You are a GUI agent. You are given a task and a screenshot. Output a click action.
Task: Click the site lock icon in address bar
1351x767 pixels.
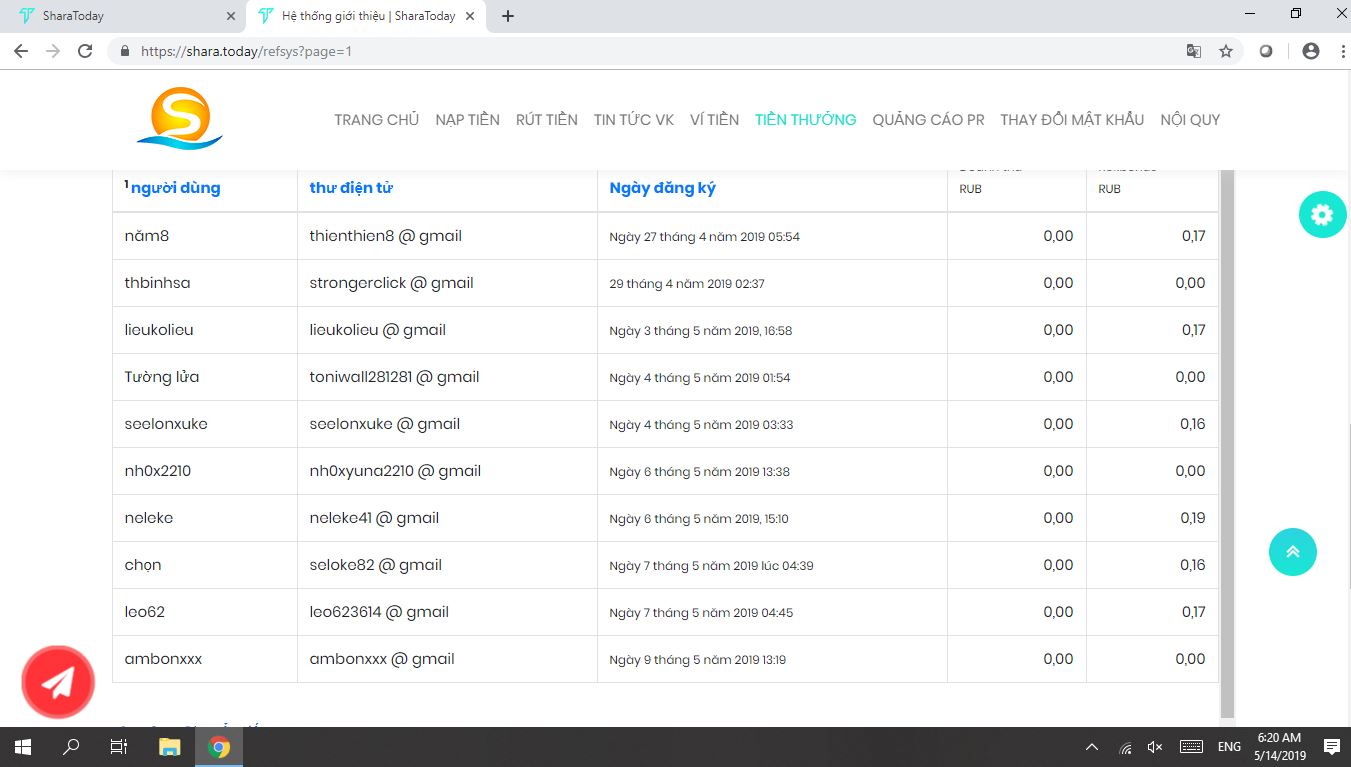pyautogui.click(x=125, y=51)
